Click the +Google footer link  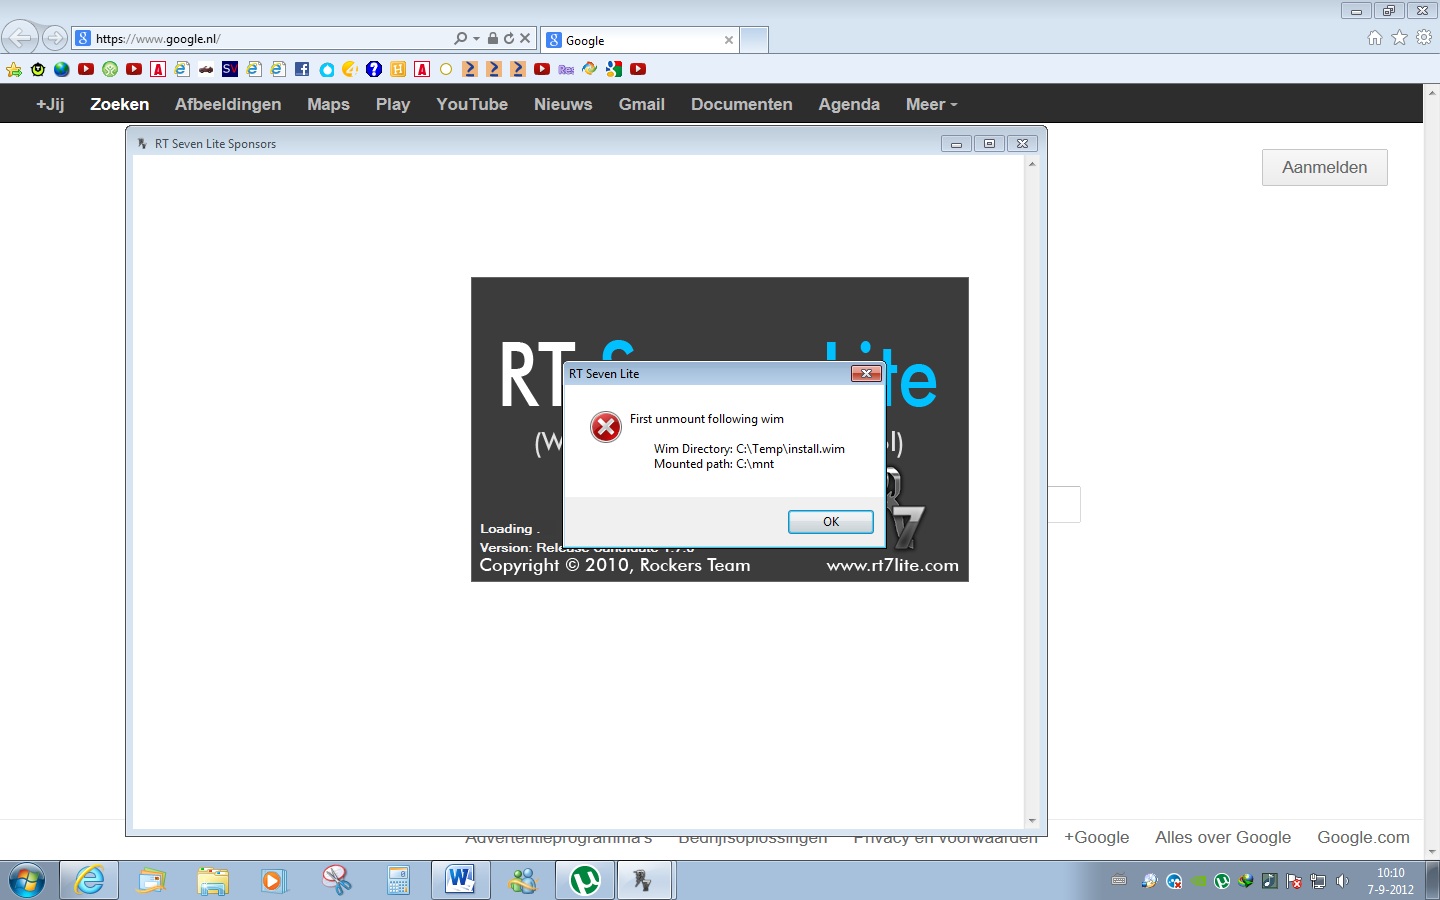pos(1096,837)
